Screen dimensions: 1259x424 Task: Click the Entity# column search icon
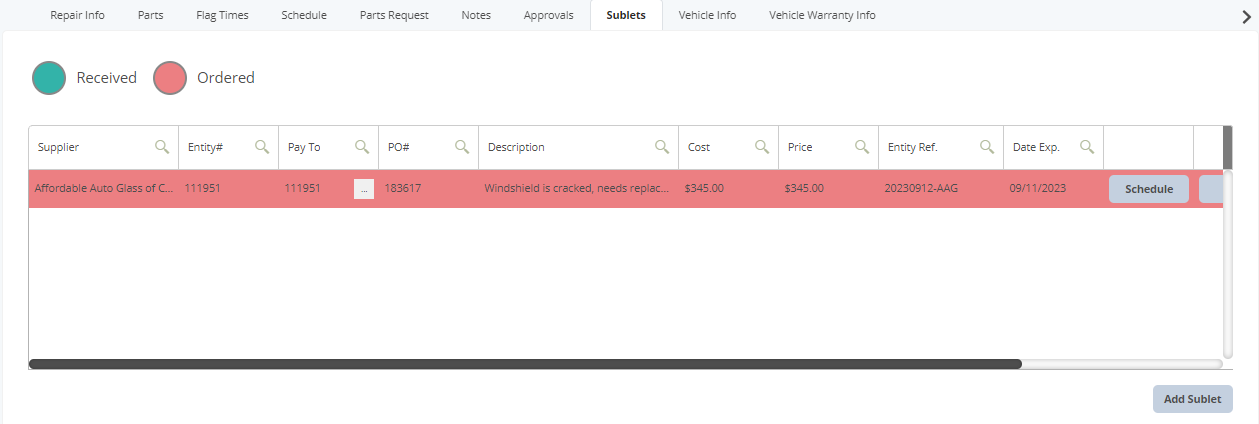click(262, 147)
